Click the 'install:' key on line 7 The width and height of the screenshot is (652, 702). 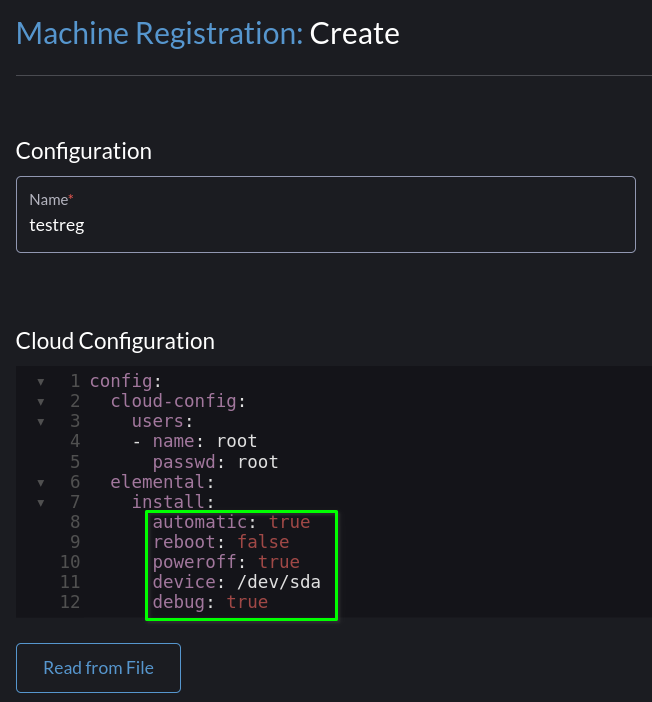click(173, 502)
